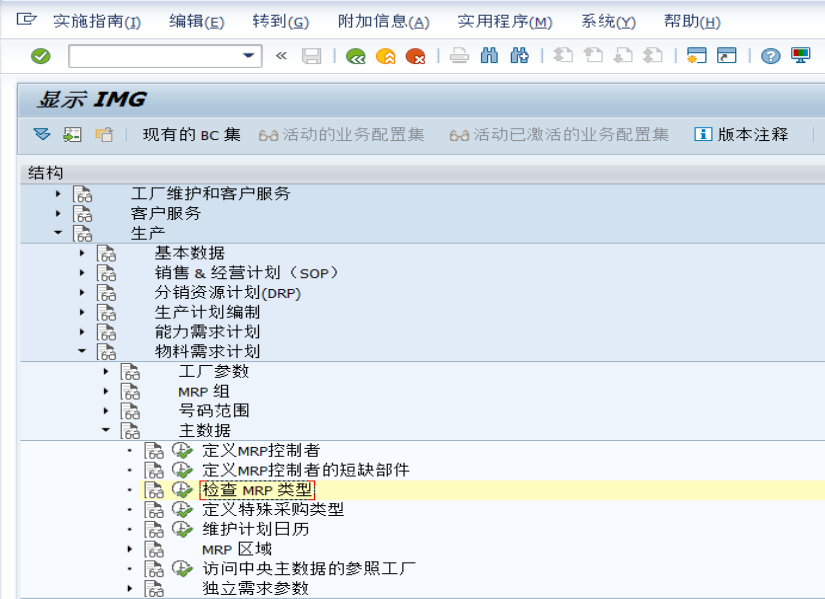Viewport: 825px width, 599px height.
Task: Click the documentation icon for 访问中央主数据的参照工厂
Action: (154, 569)
